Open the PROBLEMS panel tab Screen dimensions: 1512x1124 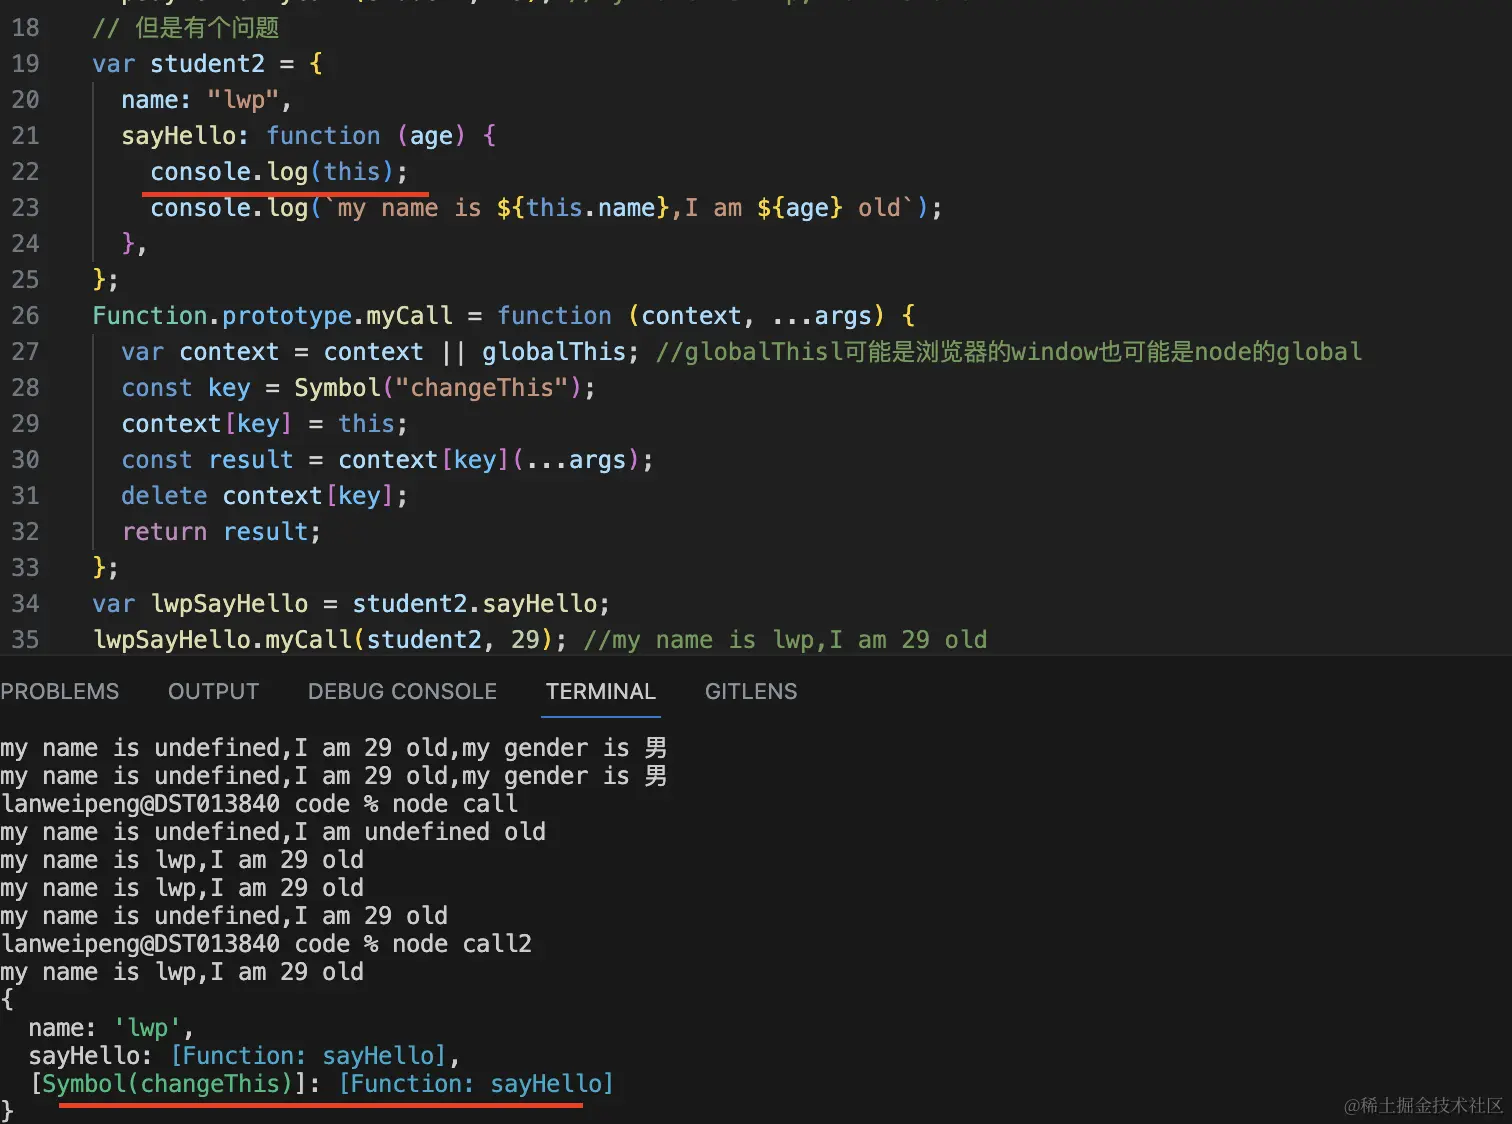[x=59, y=691]
